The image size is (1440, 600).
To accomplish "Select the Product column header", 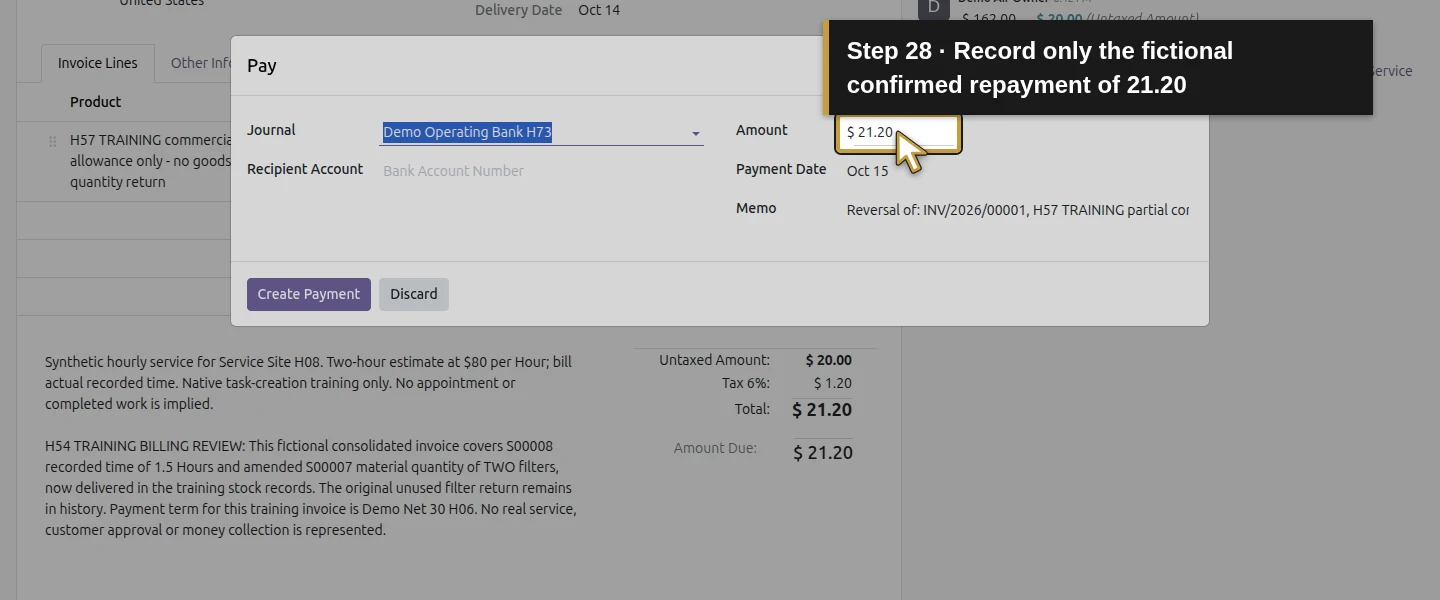I will pos(96,102).
